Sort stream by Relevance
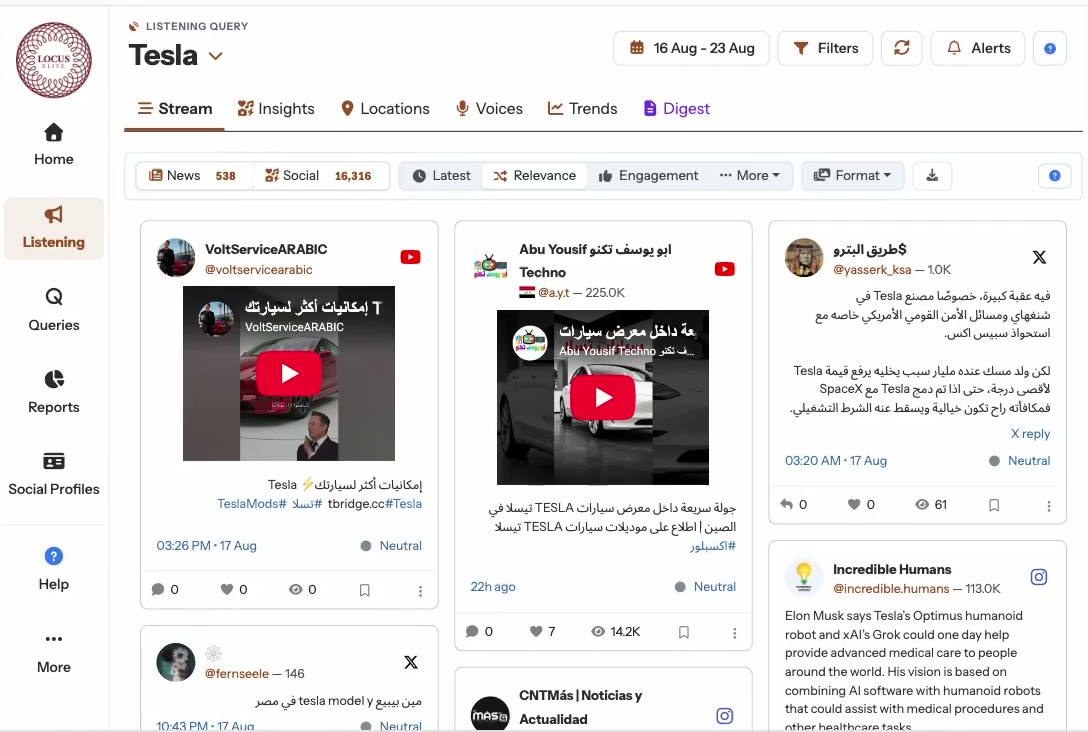This screenshot has height=732, width=1088. click(x=534, y=176)
